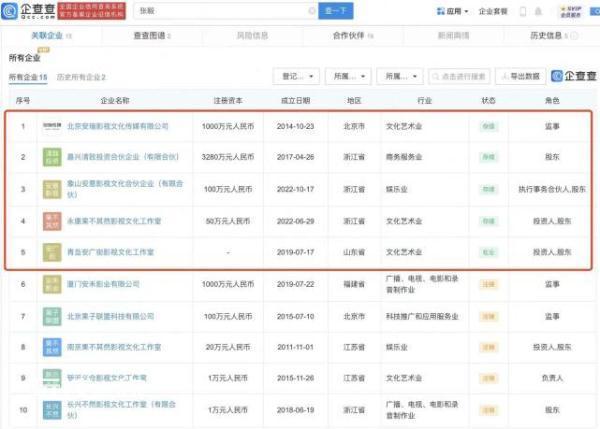The height and width of the screenshot is (429, 600).
Task: Switch to the 关联企业 tab
Action: tap(51, 36)
